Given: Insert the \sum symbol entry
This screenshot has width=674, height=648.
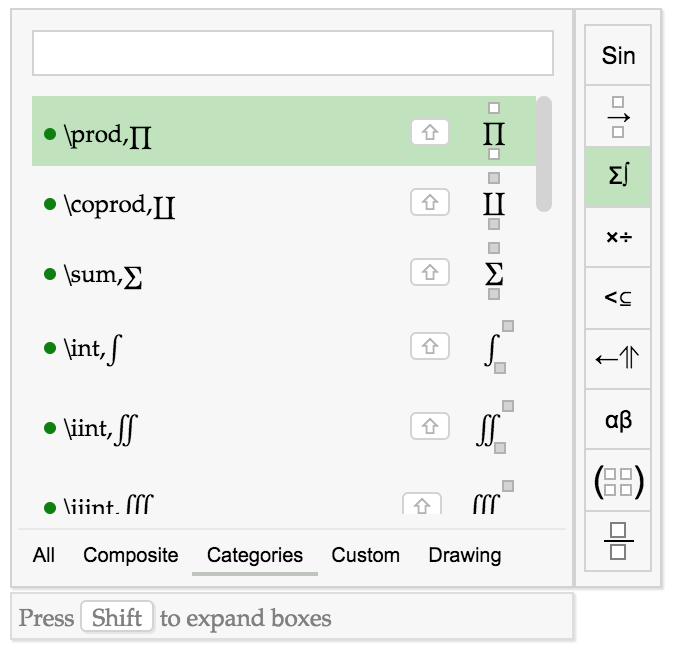Looking at the screenshot, I should 284,274.
